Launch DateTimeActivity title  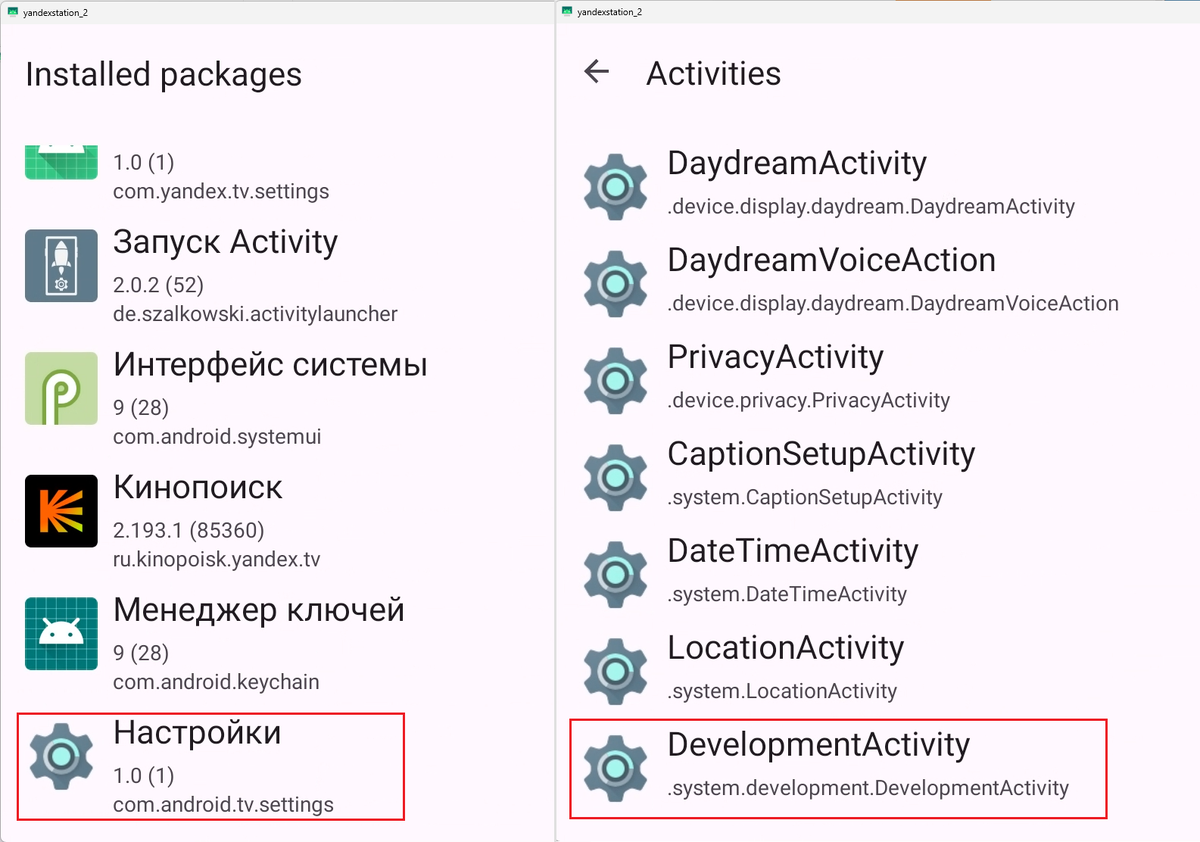pyautogui.click(x=792, y=551)
